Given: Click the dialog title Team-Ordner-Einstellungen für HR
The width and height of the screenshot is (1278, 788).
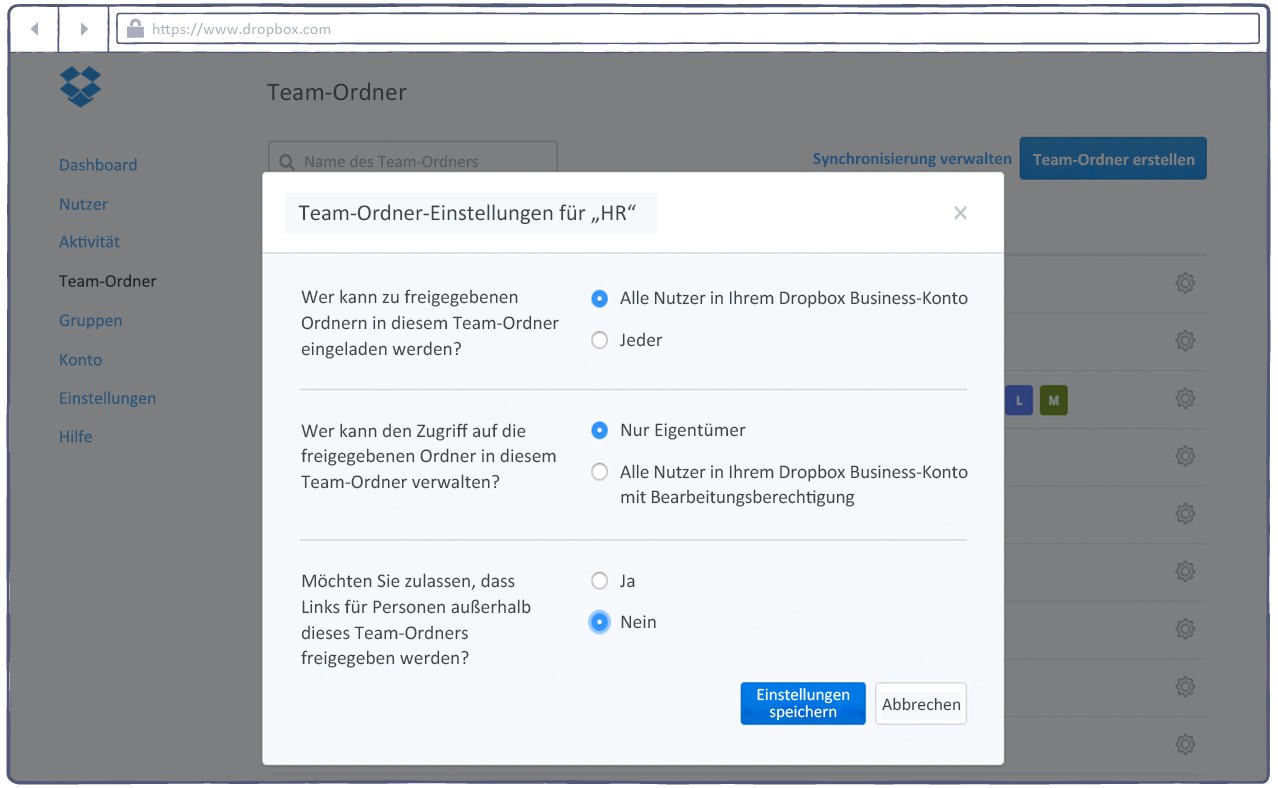Looking at the screenshot, I should click(468, 213).
